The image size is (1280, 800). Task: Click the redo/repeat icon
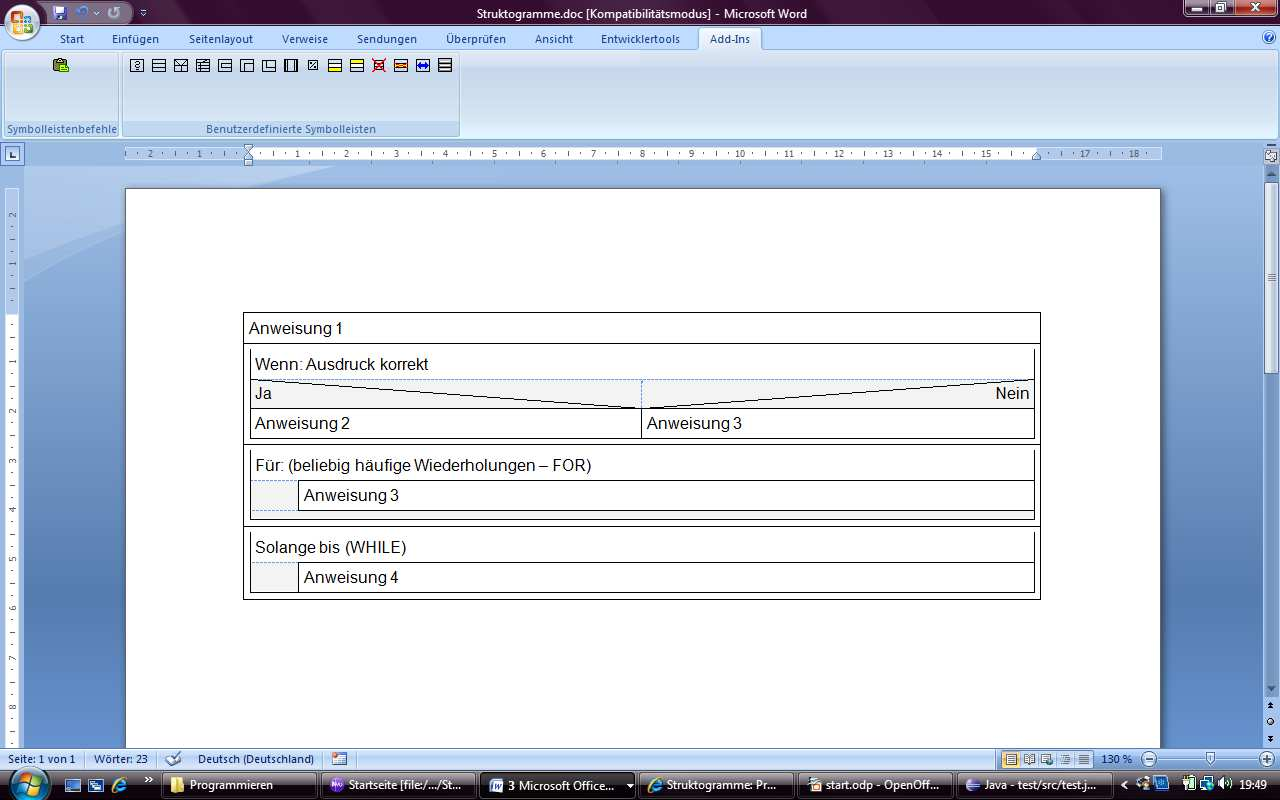(113, 13)
